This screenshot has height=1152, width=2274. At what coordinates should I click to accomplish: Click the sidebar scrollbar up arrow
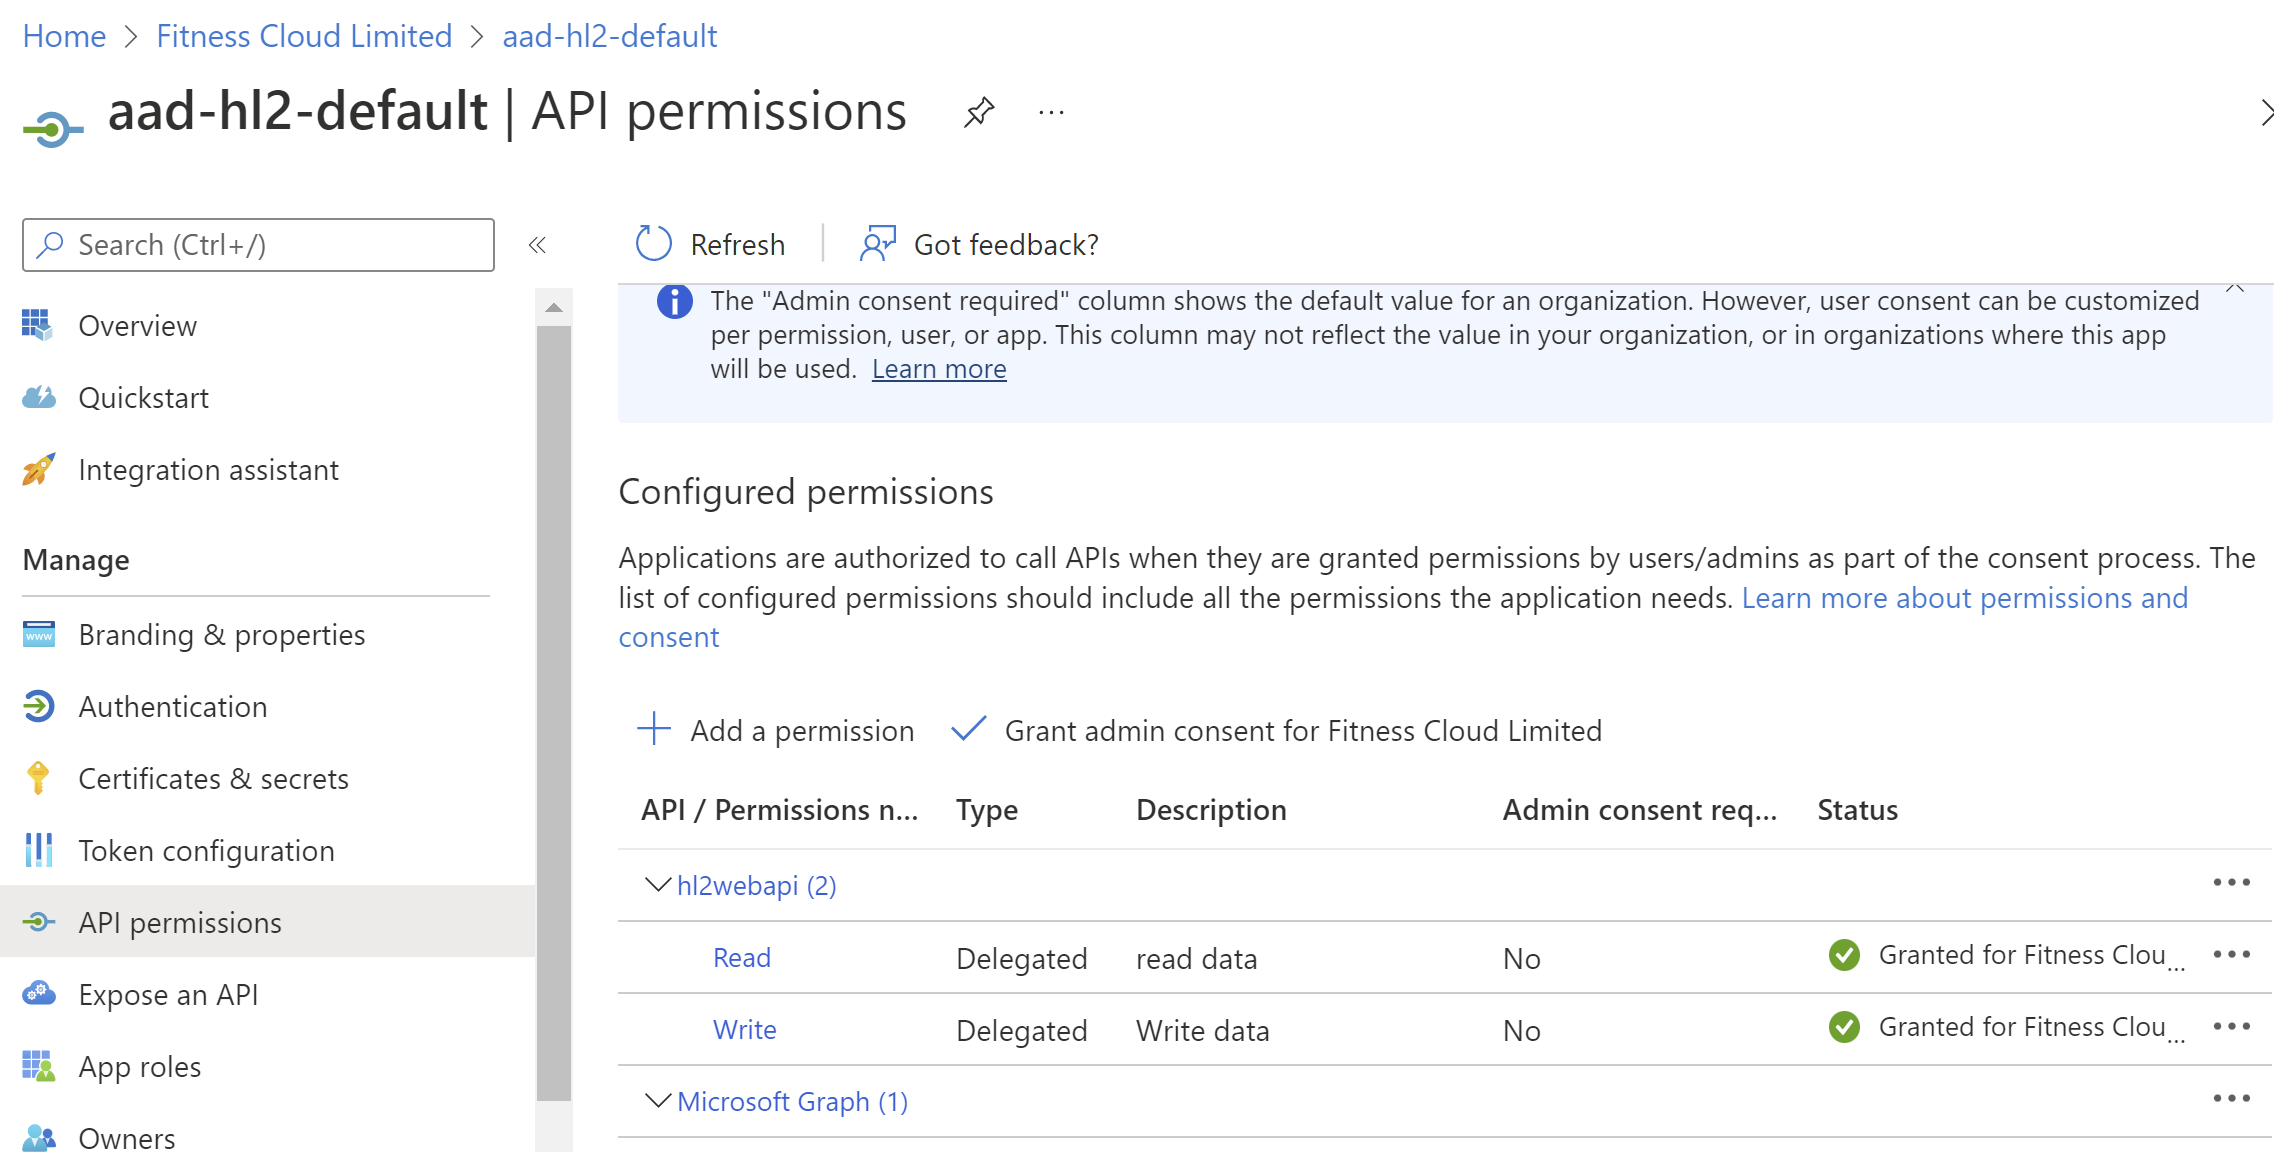[553, 308]
